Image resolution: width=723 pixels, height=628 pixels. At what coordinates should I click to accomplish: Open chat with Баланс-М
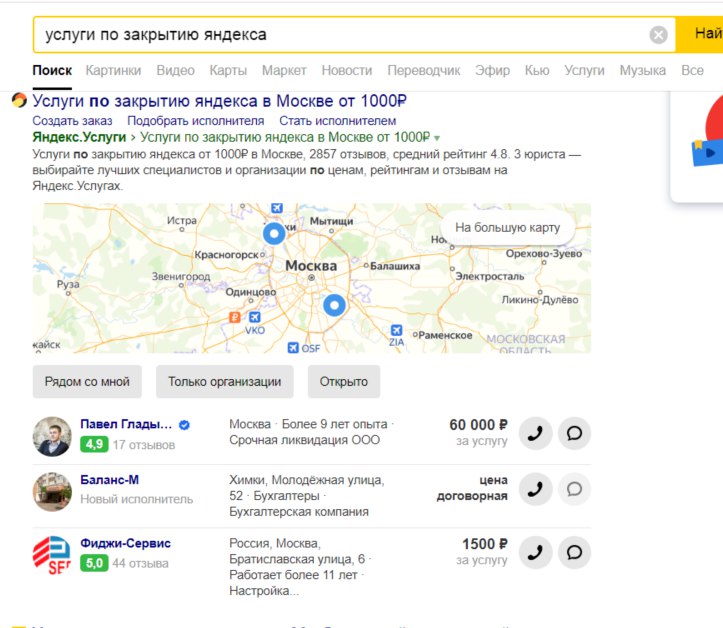click(x=574, y=489)
